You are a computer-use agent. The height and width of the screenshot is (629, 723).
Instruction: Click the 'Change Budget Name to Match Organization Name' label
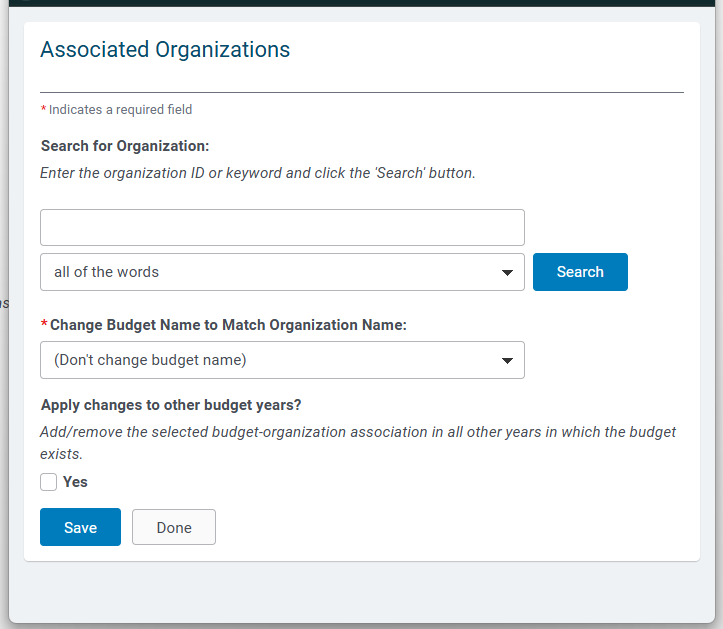pyautogui.click(x=228, y=325)
